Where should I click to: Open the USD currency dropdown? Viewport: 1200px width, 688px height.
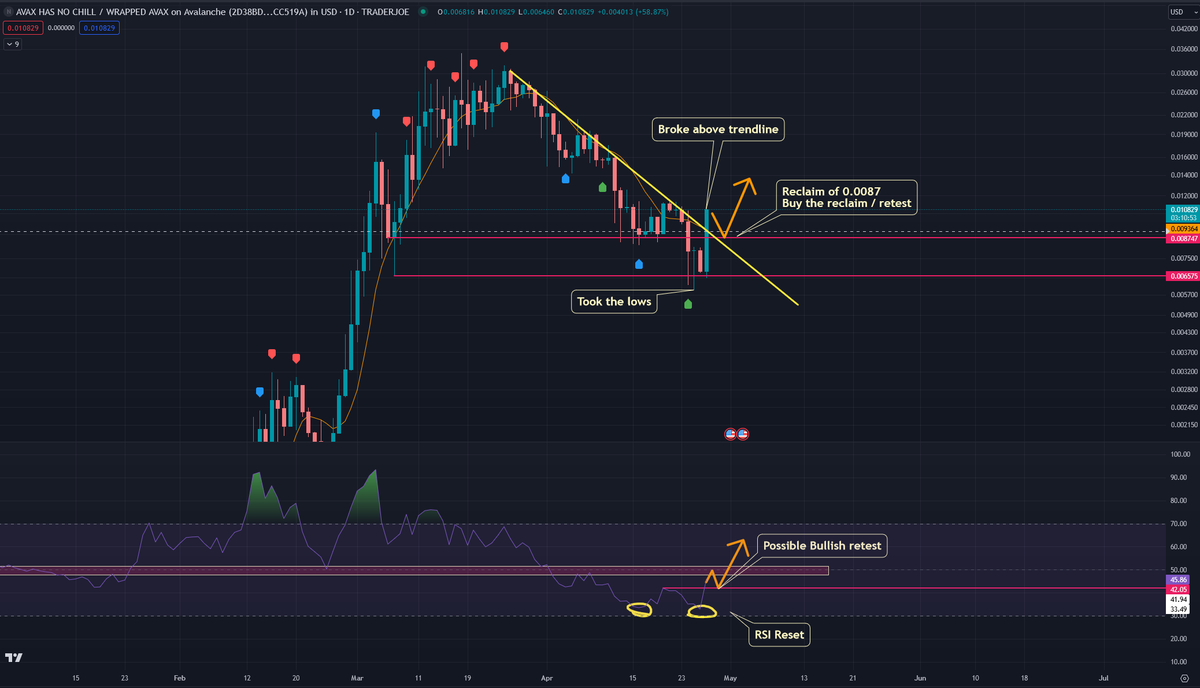point(1177,13)
